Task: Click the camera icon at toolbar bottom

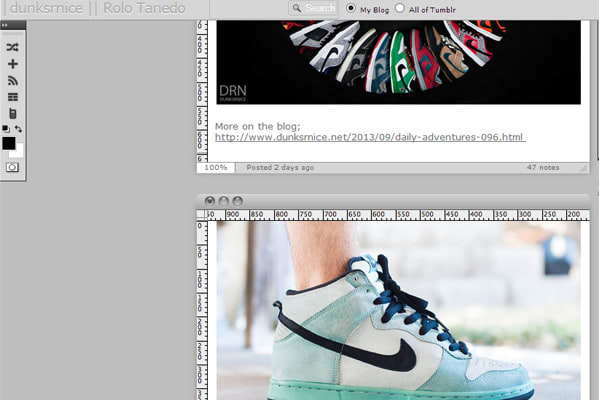Action: click(x=12, y=167)
